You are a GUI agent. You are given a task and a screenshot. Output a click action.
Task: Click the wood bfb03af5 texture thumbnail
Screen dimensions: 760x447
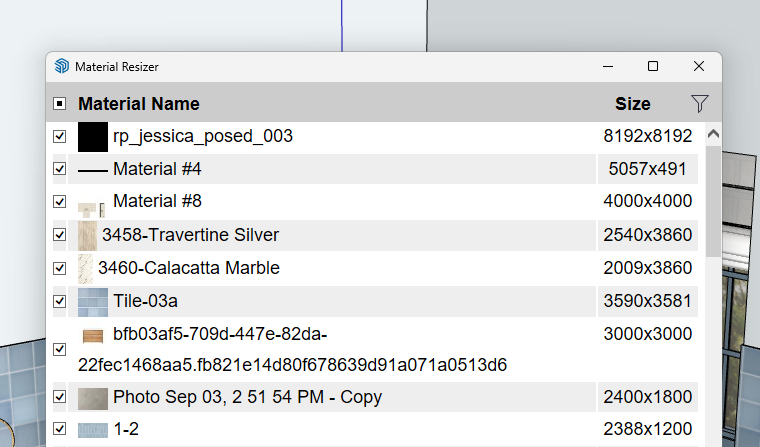click(x=93, y=336)
